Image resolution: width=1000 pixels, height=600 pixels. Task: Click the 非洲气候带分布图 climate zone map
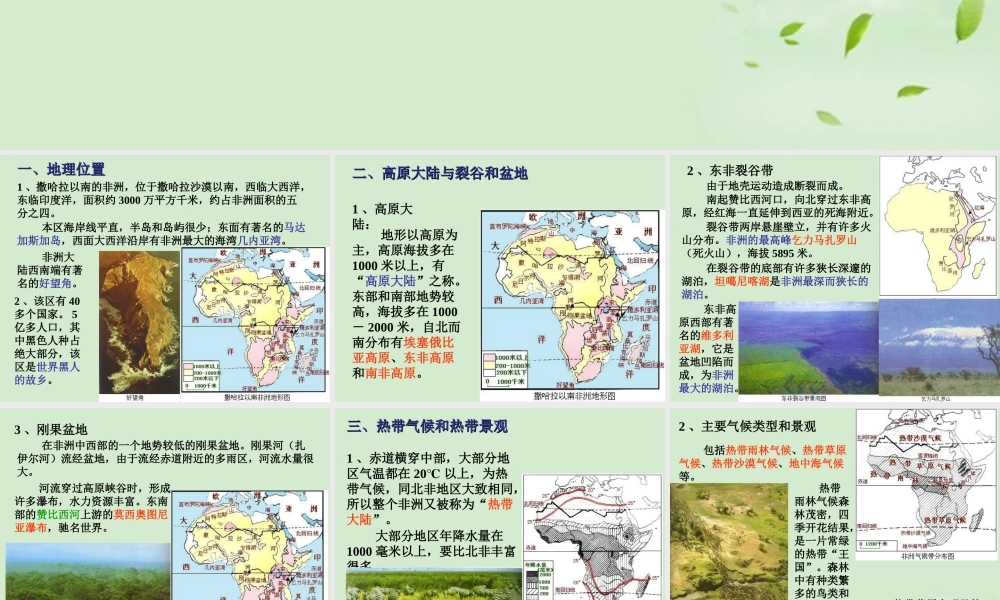pyautogui.click(x=925, y=481)
